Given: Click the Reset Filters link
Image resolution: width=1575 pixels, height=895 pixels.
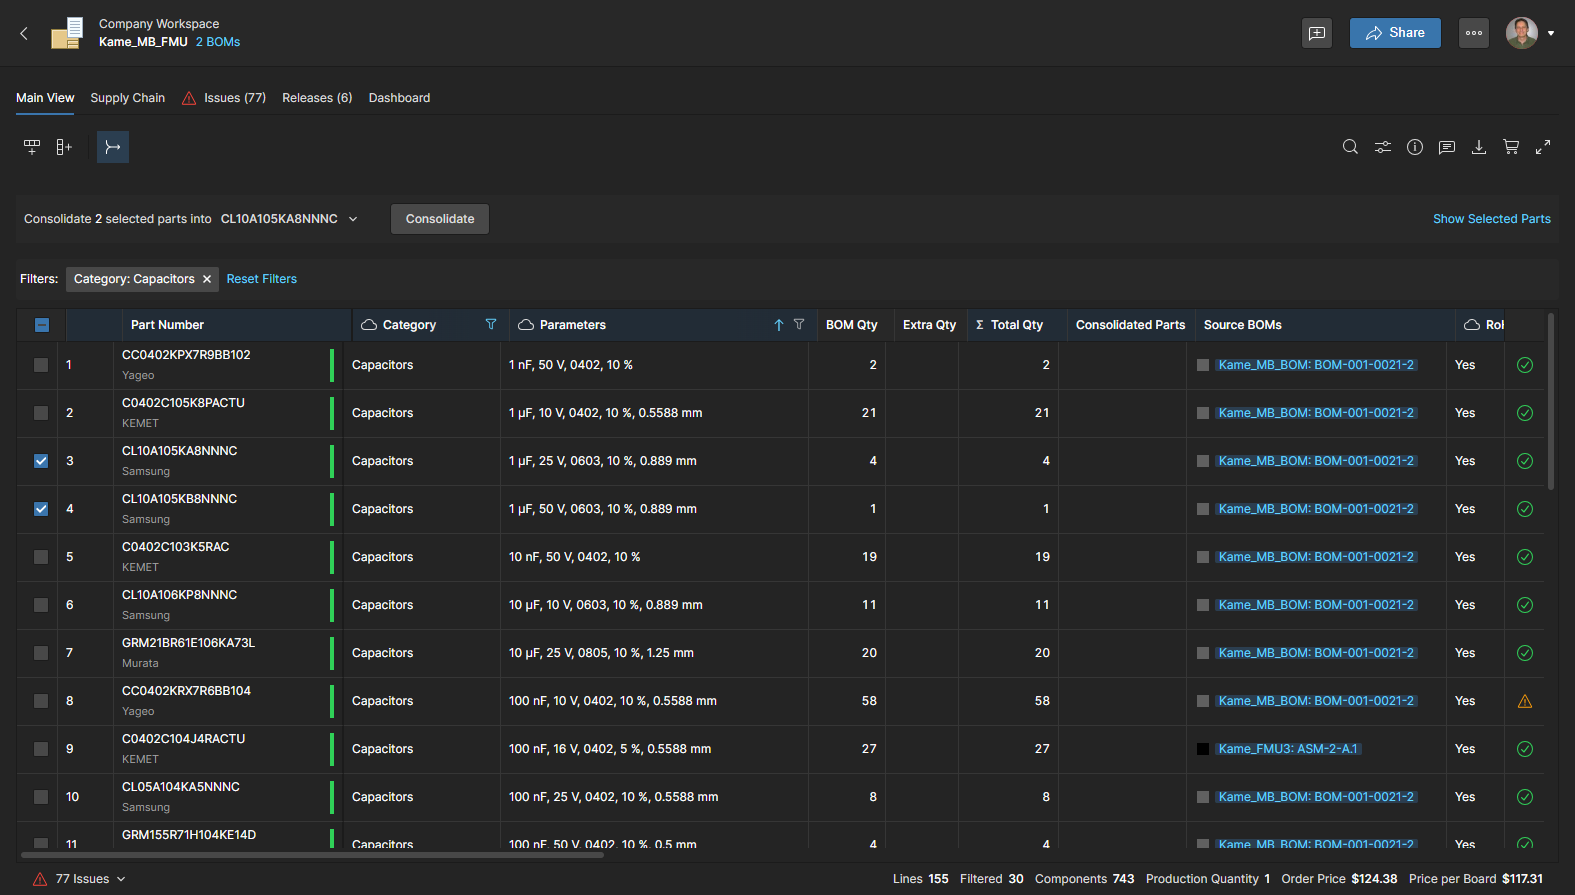Looking at the screenshot, I should click(x=261, y=279).
